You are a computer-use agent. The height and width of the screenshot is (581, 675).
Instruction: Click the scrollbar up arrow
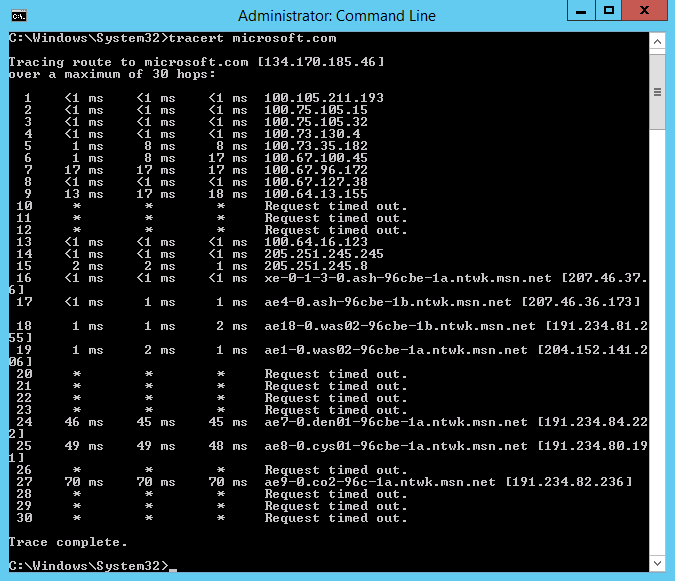point(657,42)
